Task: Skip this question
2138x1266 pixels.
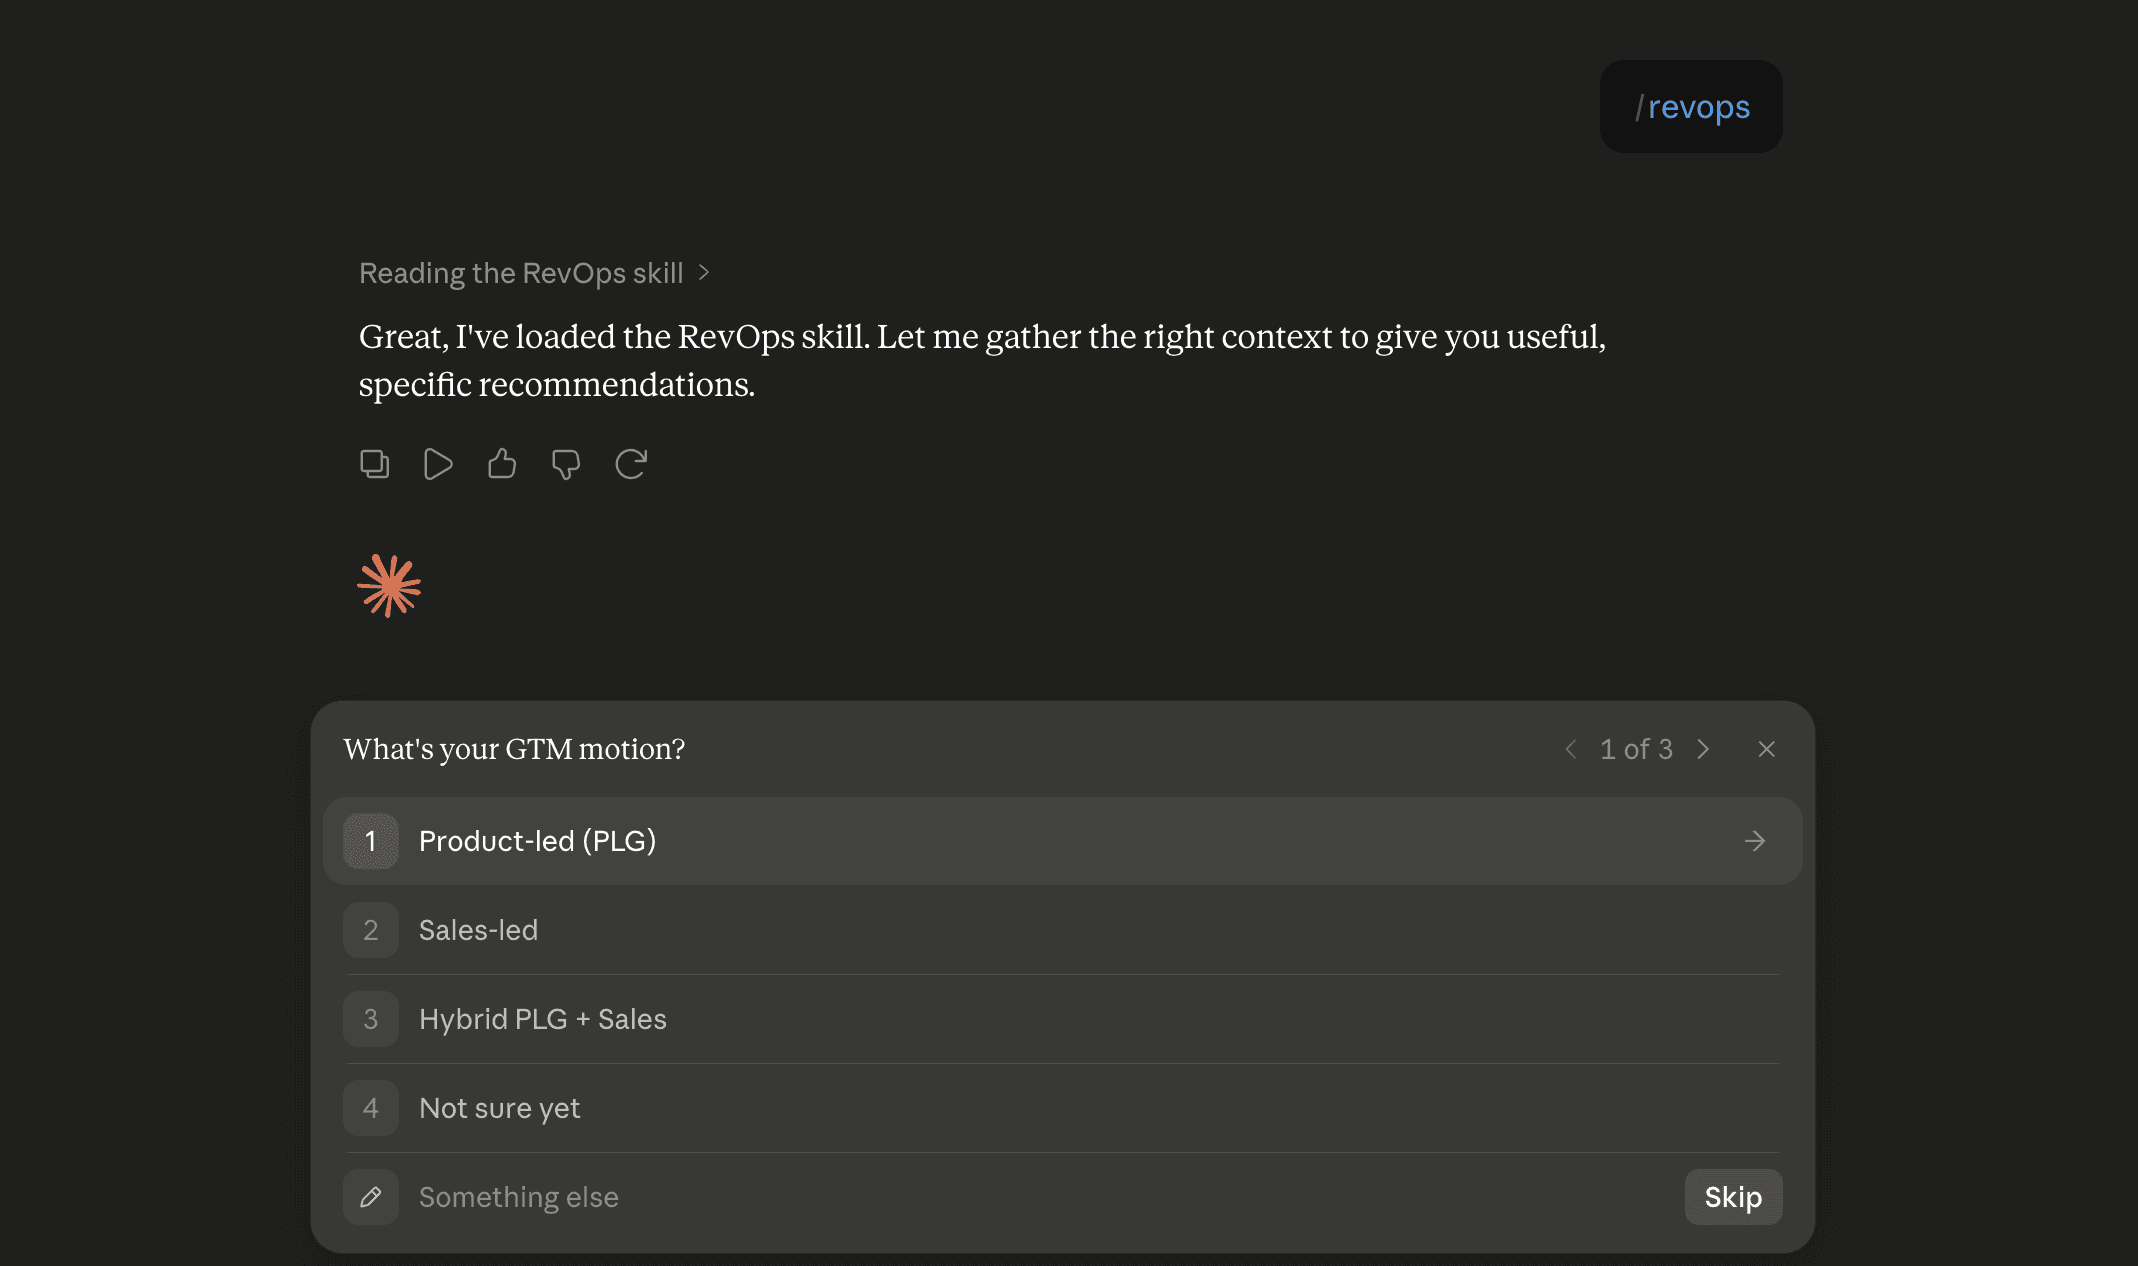Action: point(1733,1197)
